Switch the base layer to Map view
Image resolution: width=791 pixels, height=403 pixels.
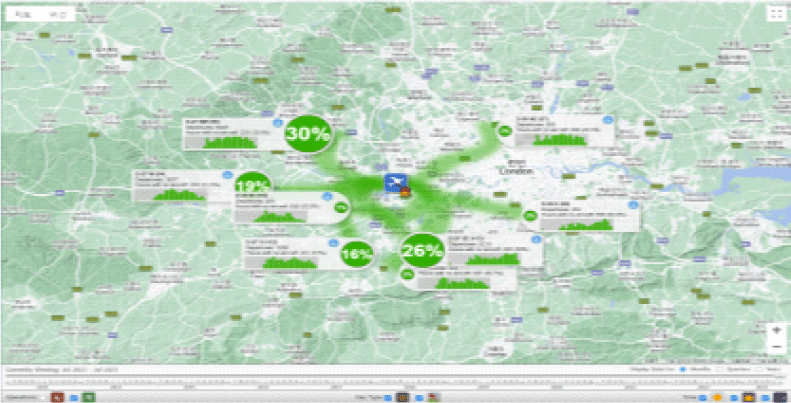[x=23, y=15]
